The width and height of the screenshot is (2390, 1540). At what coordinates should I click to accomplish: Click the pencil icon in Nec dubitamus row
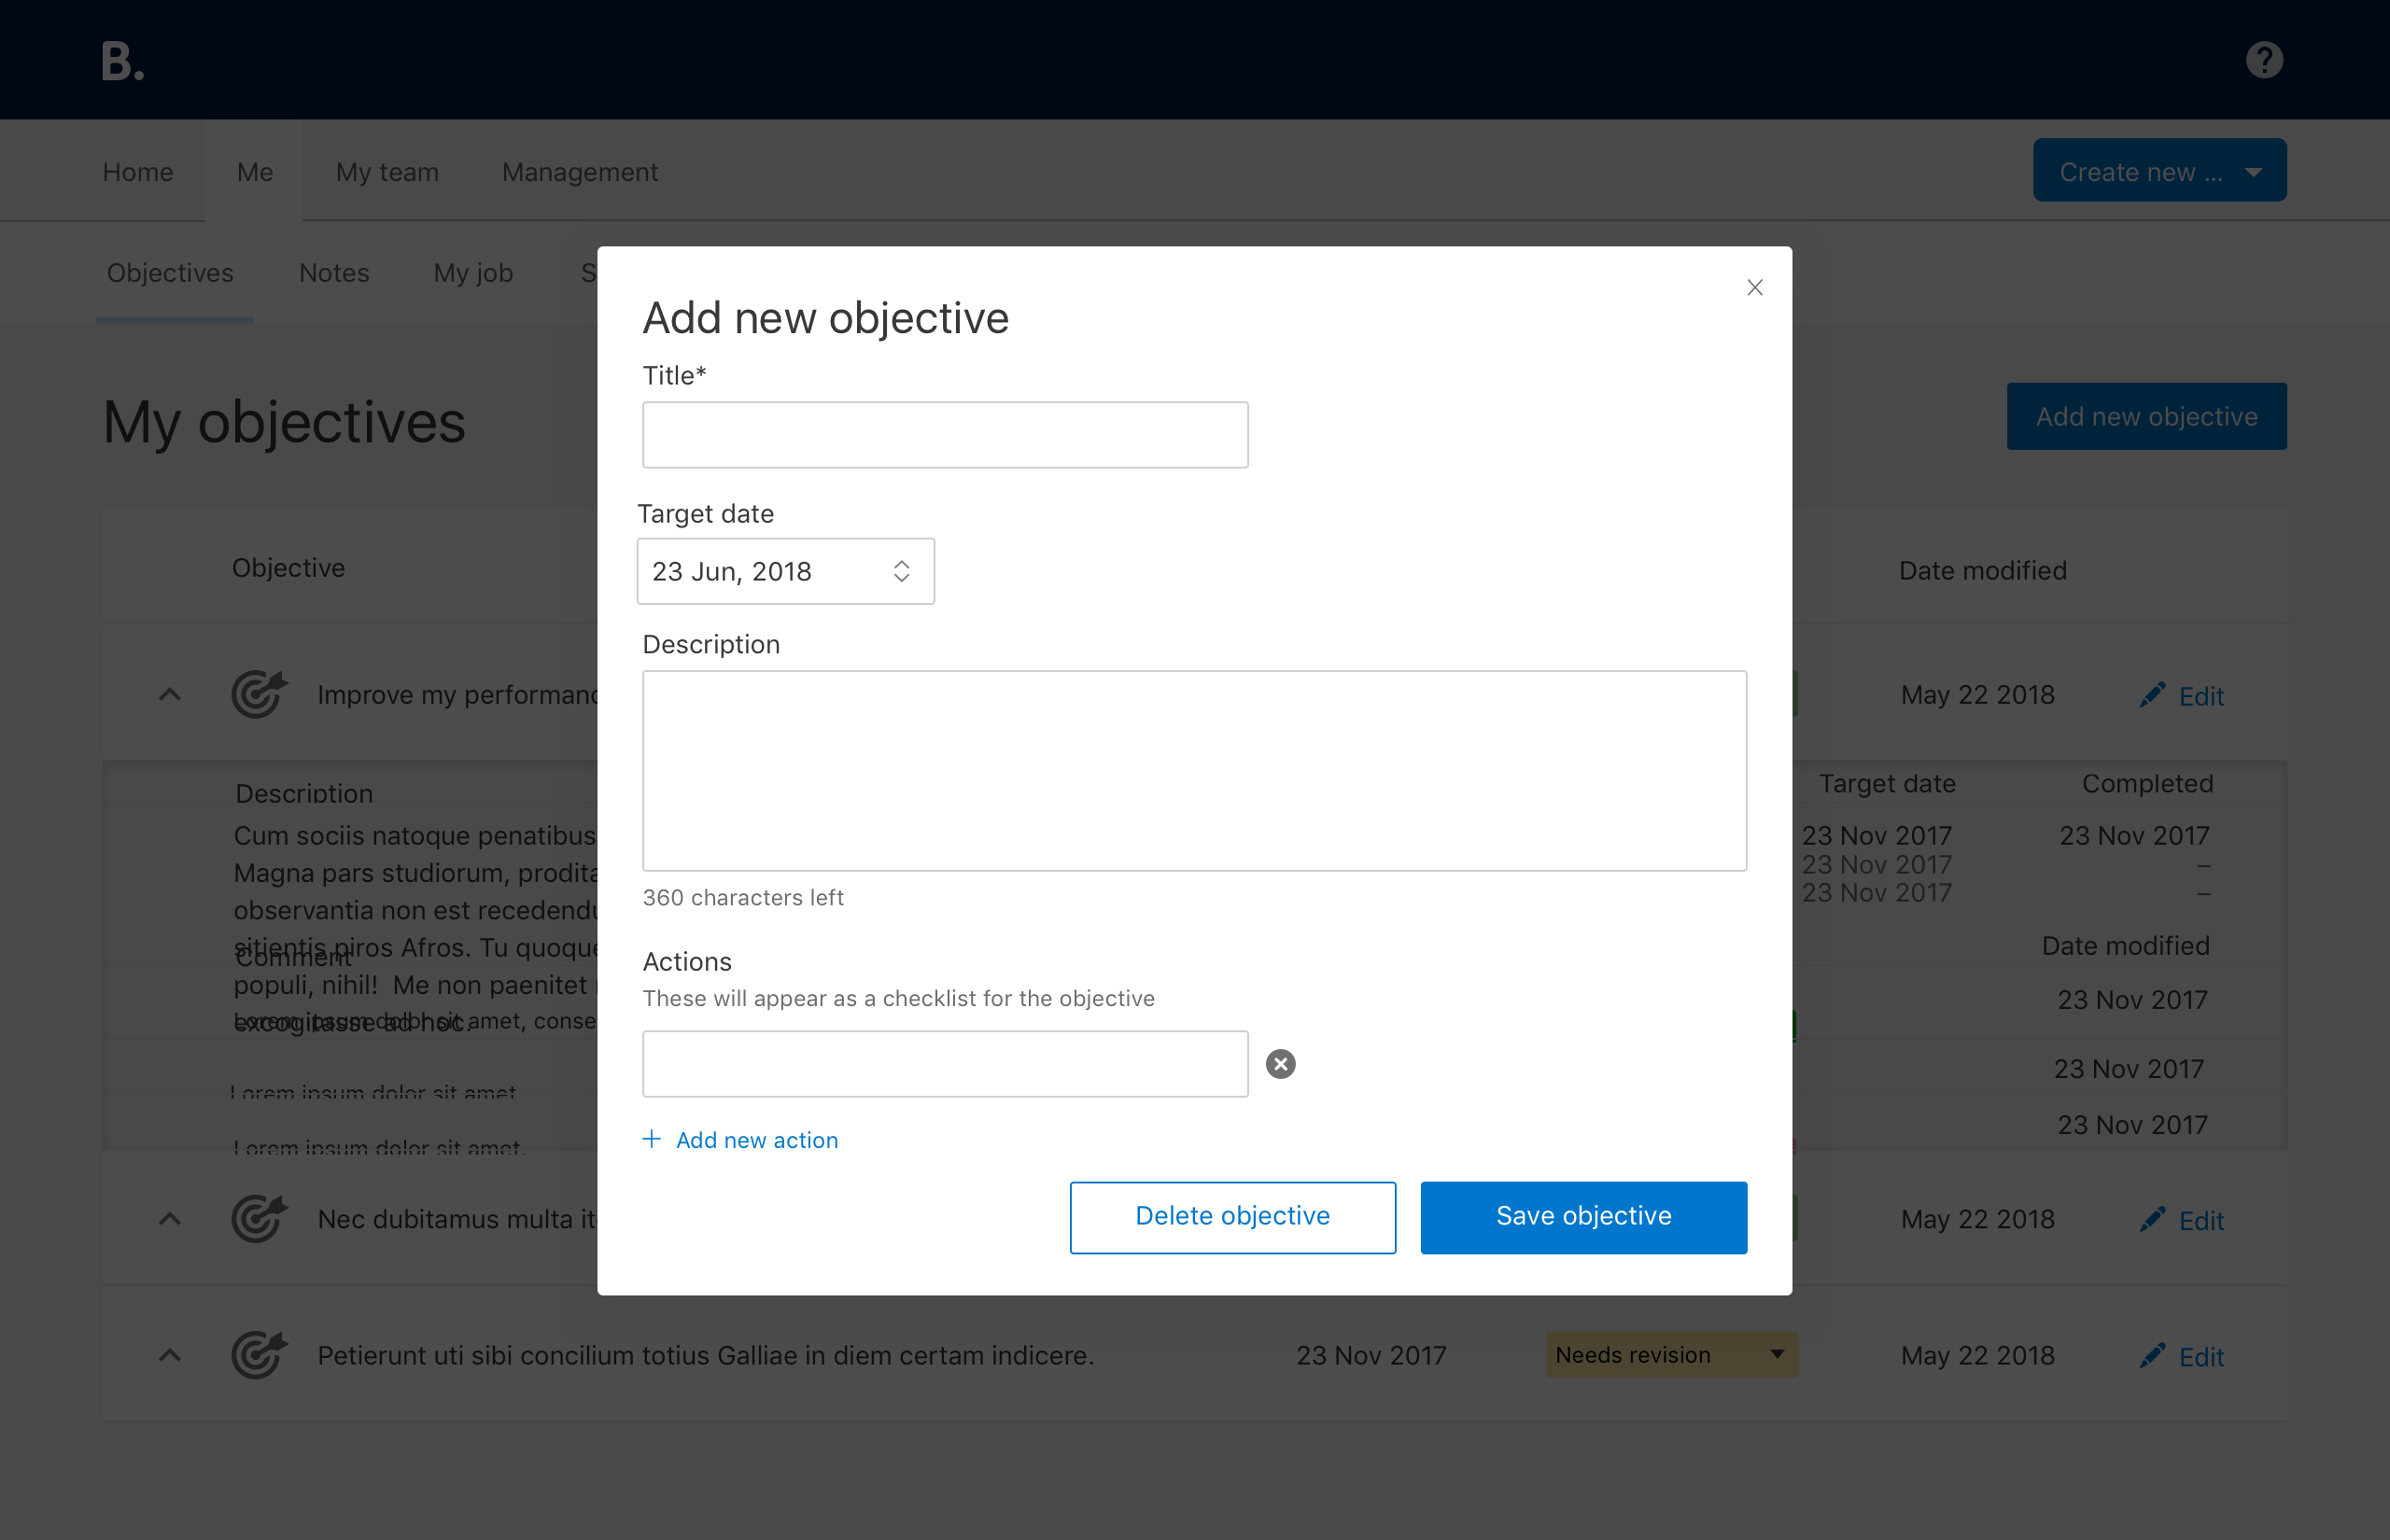2152,1219
